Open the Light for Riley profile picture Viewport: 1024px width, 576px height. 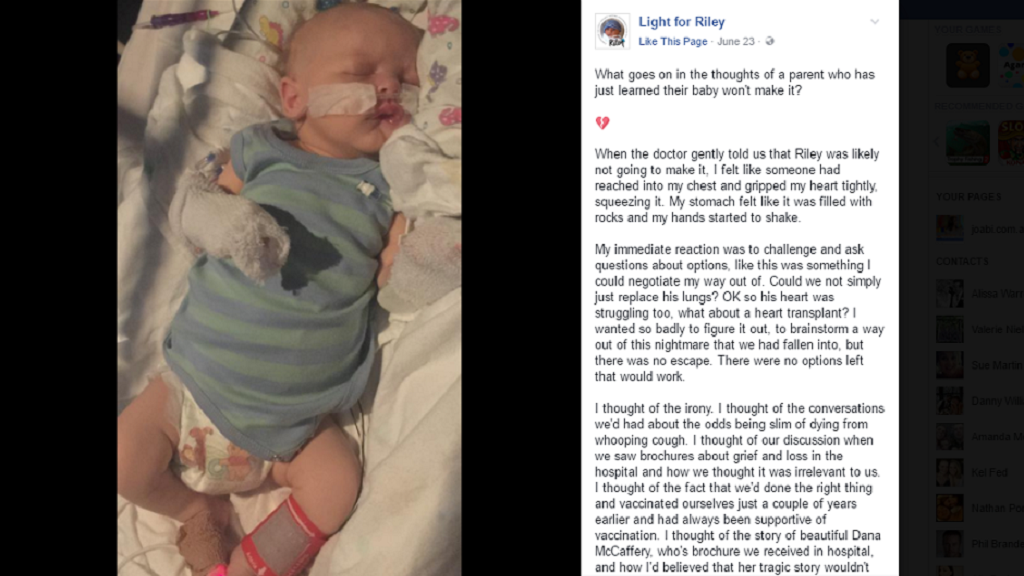click(x=612, y=31)
